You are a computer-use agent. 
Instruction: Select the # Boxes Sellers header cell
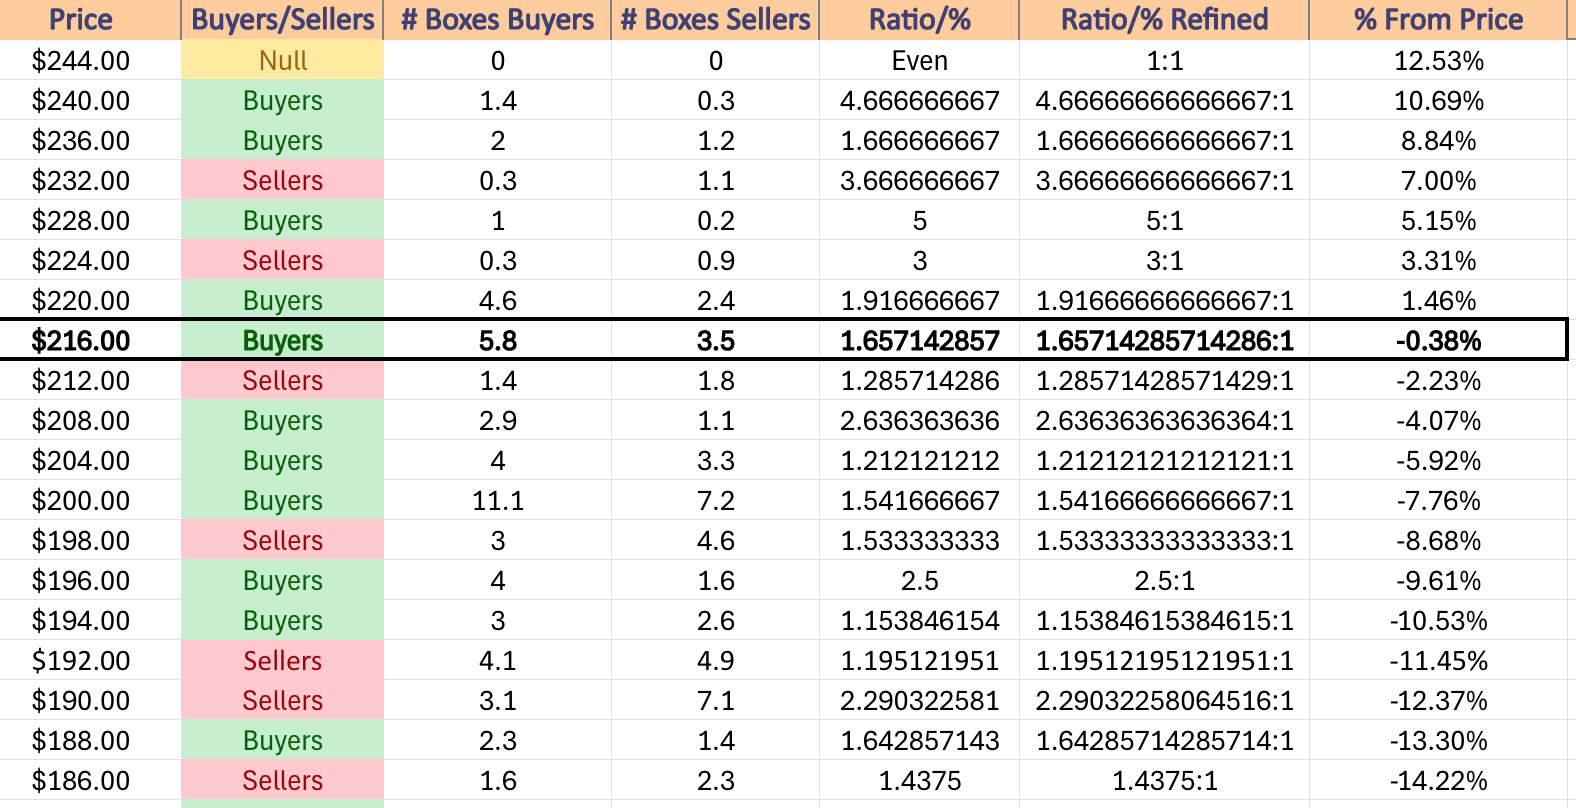tap(715, 20)
